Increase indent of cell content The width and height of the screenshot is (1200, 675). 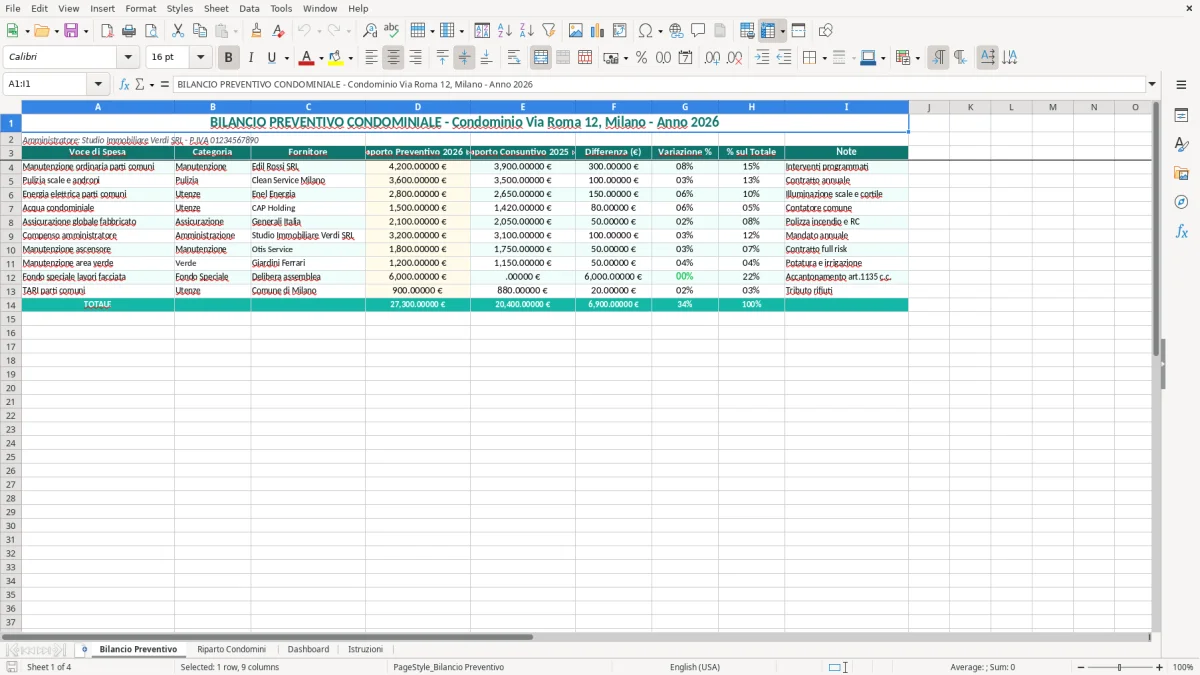pos(762,58)
